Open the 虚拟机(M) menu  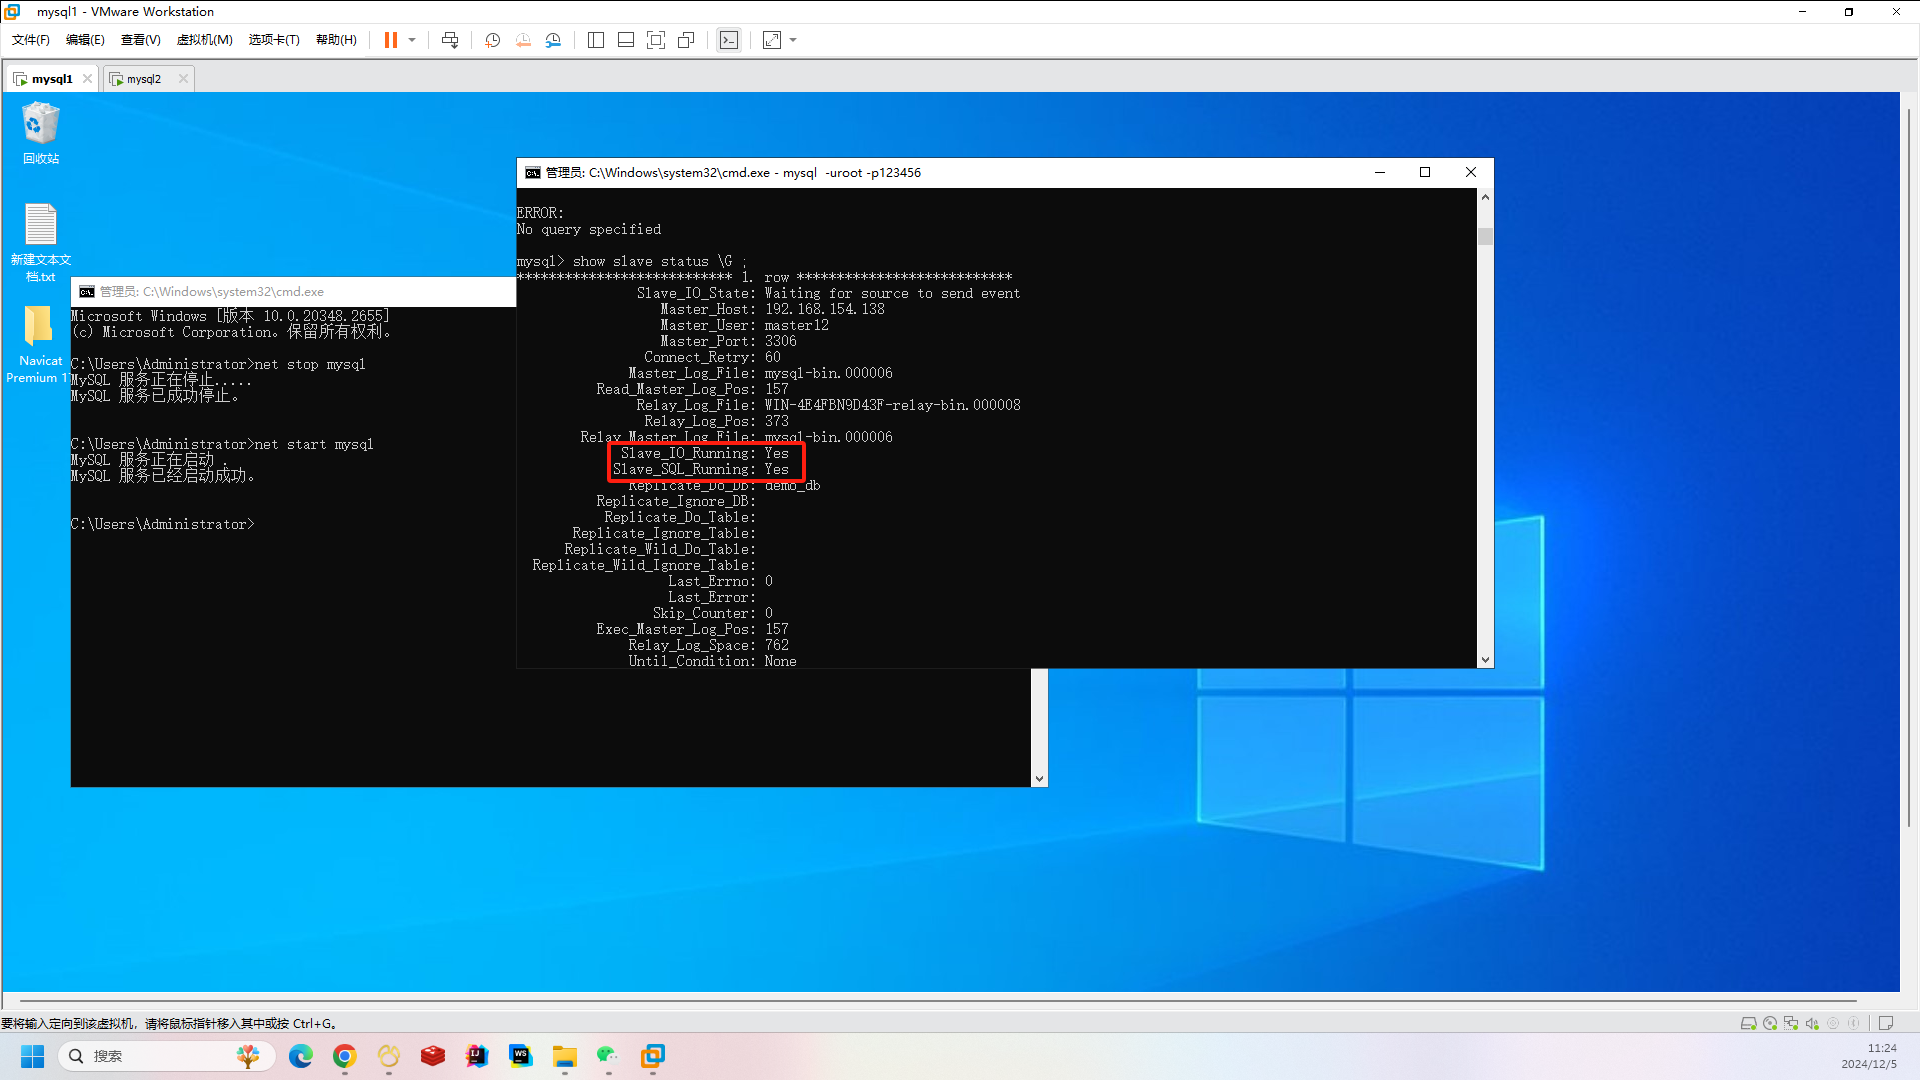pyautogui.click(x=204, y=40)
